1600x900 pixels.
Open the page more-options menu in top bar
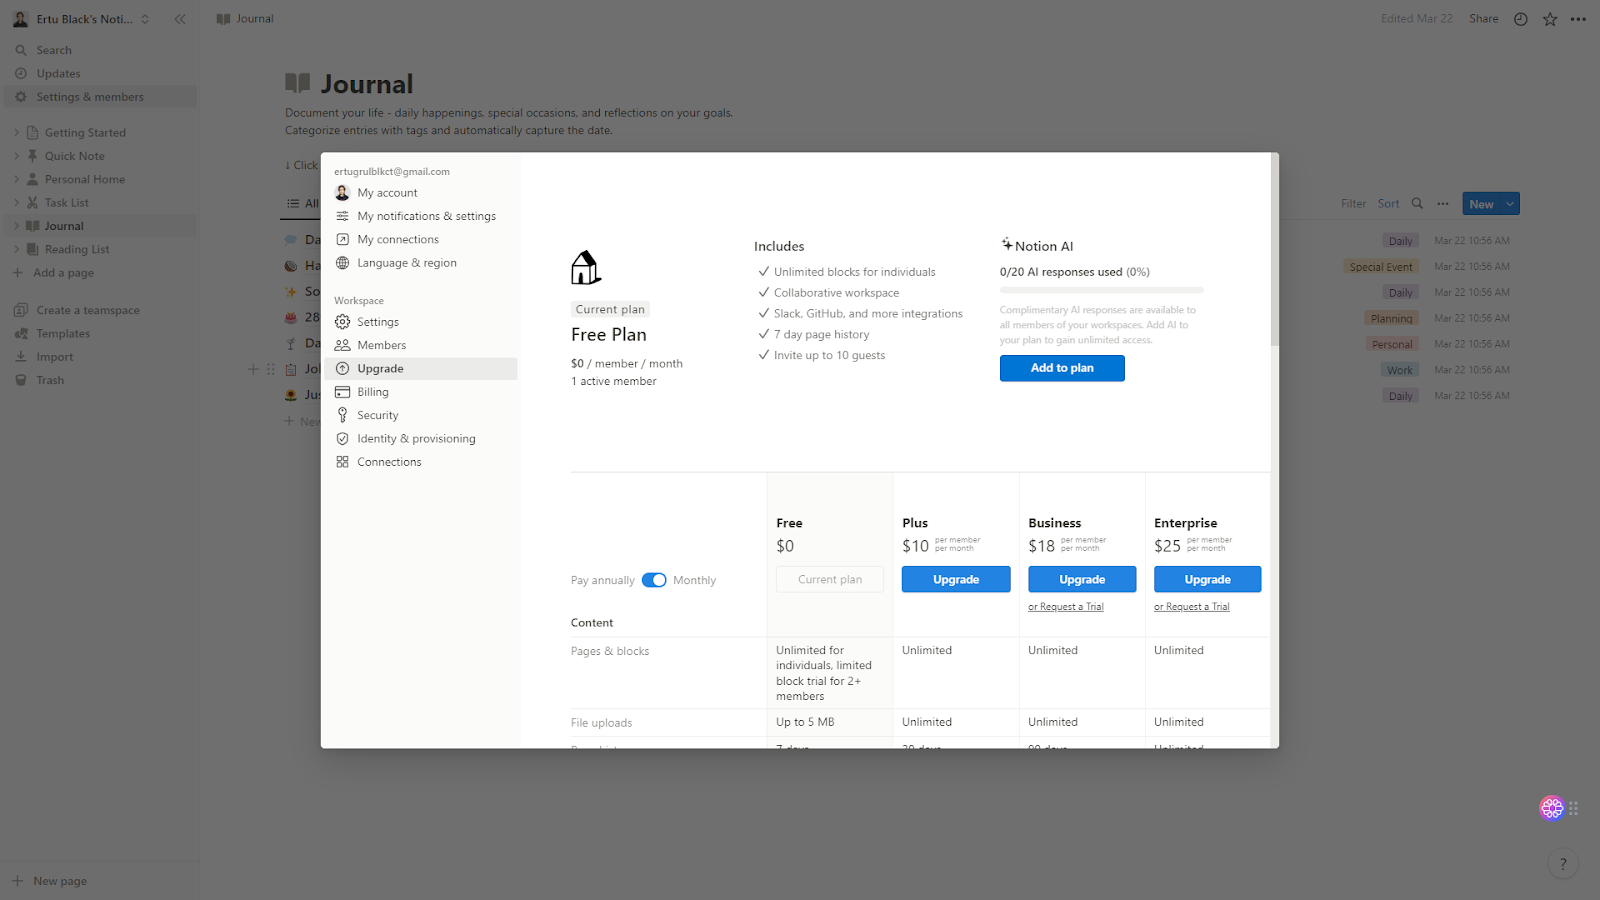click(1579, 19)
